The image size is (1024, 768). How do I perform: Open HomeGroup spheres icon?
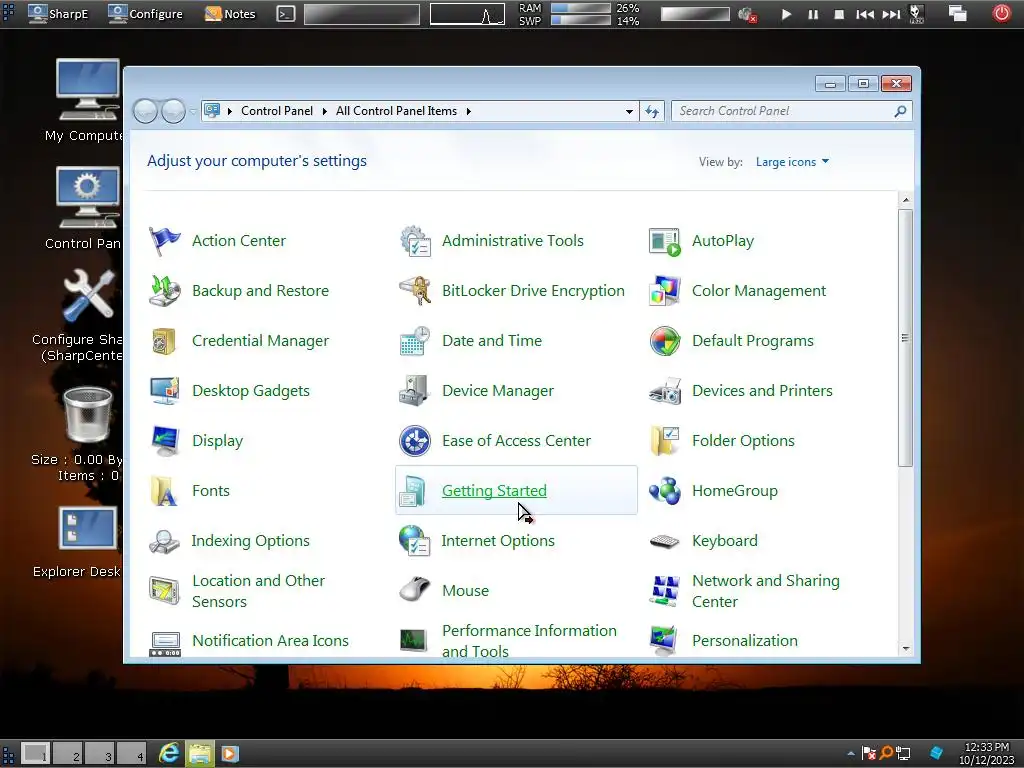(665, 491)
